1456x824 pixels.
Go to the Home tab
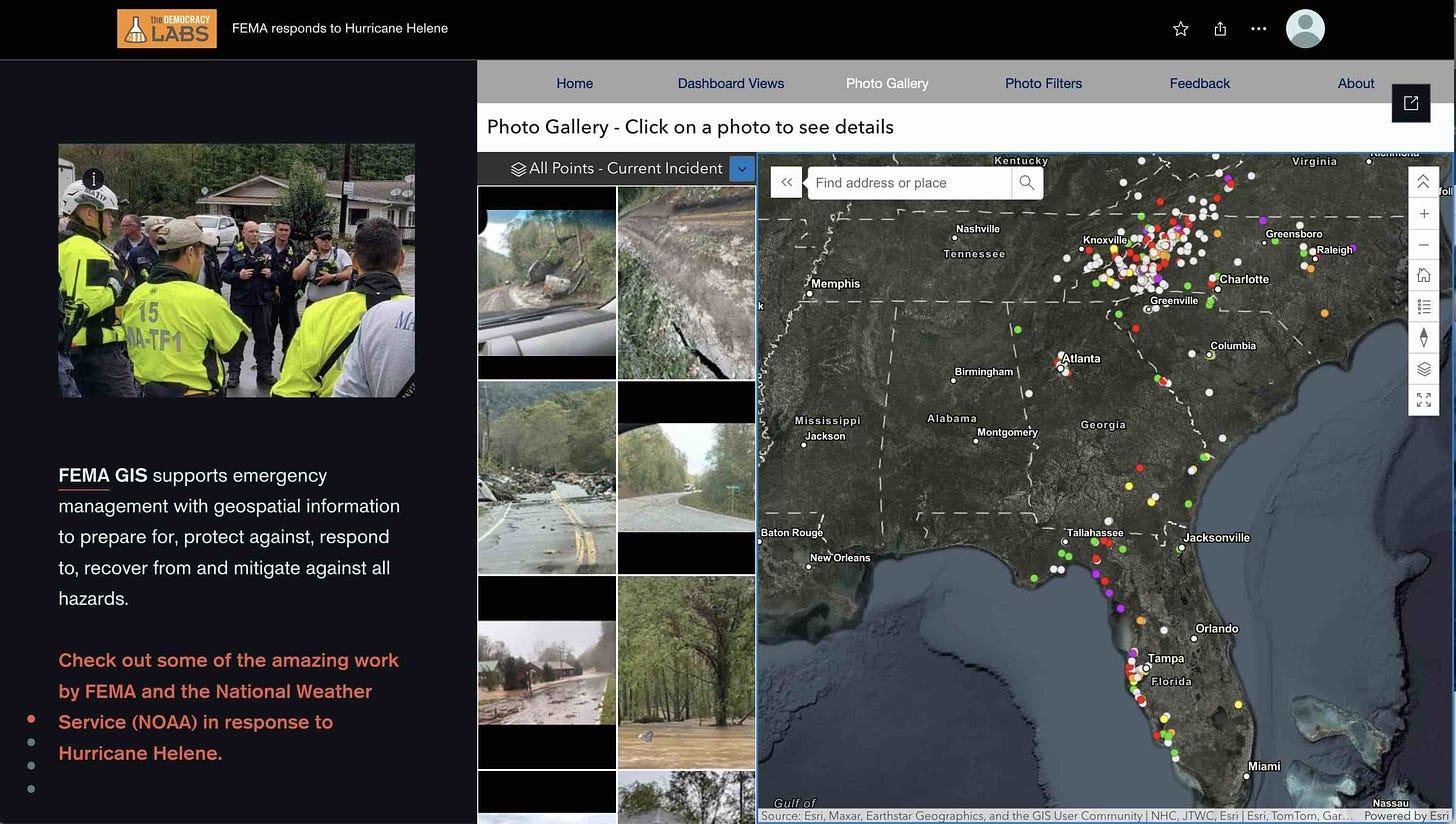[x=574, y=83]
